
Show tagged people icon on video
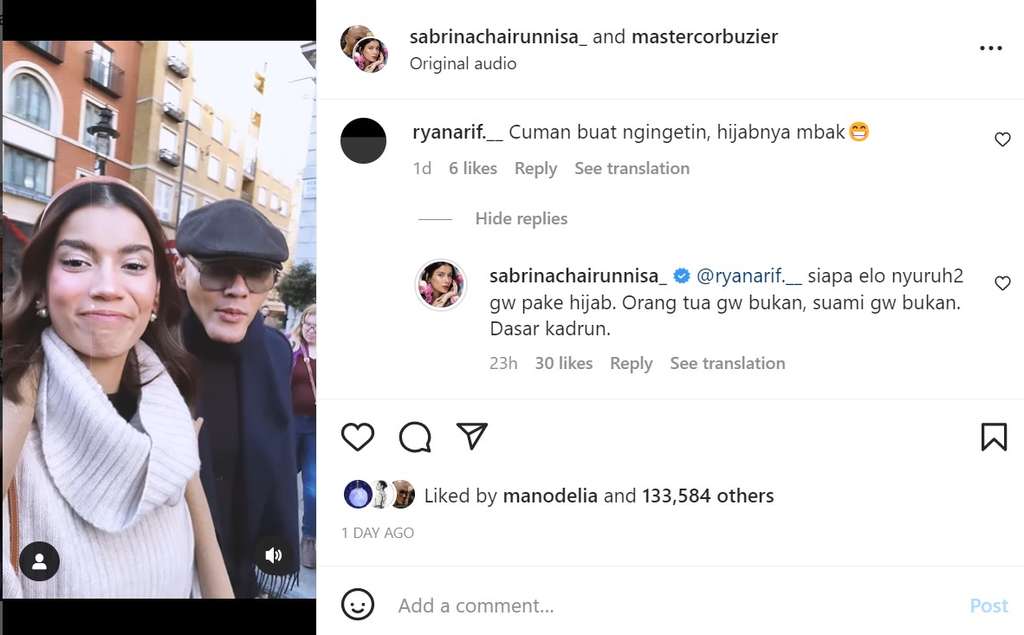click(x=40, y=561)
